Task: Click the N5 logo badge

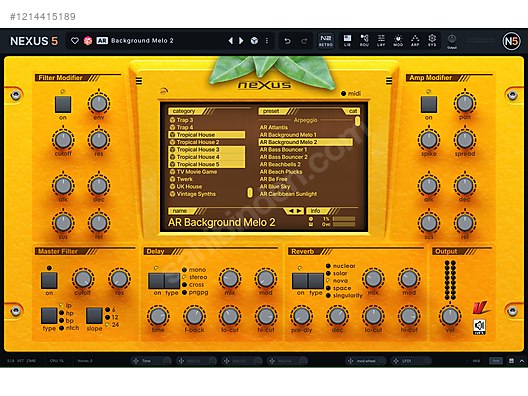Action: click(x=511, y=41)
